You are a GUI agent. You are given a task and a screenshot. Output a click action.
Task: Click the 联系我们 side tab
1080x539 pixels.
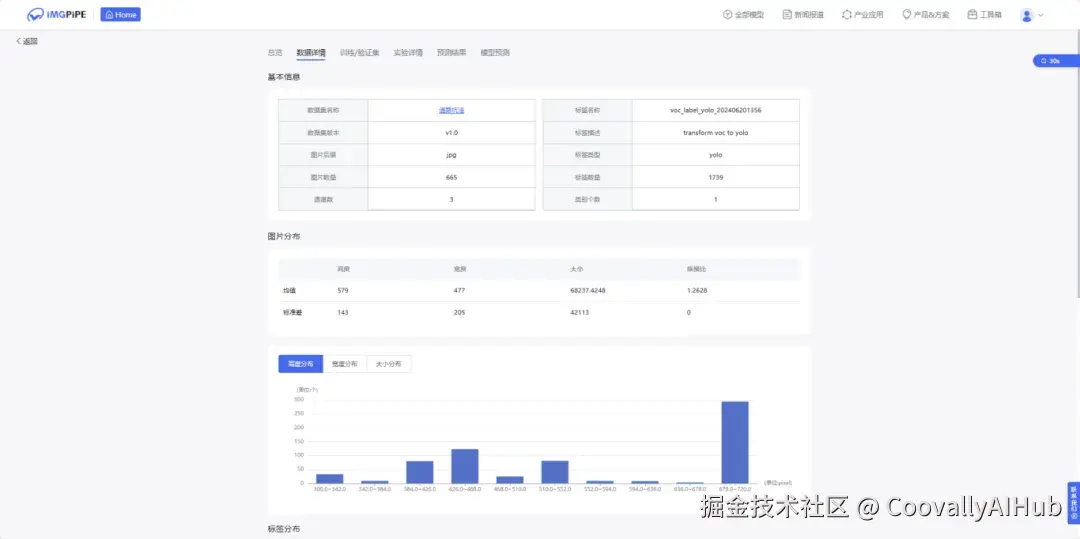1074,503
